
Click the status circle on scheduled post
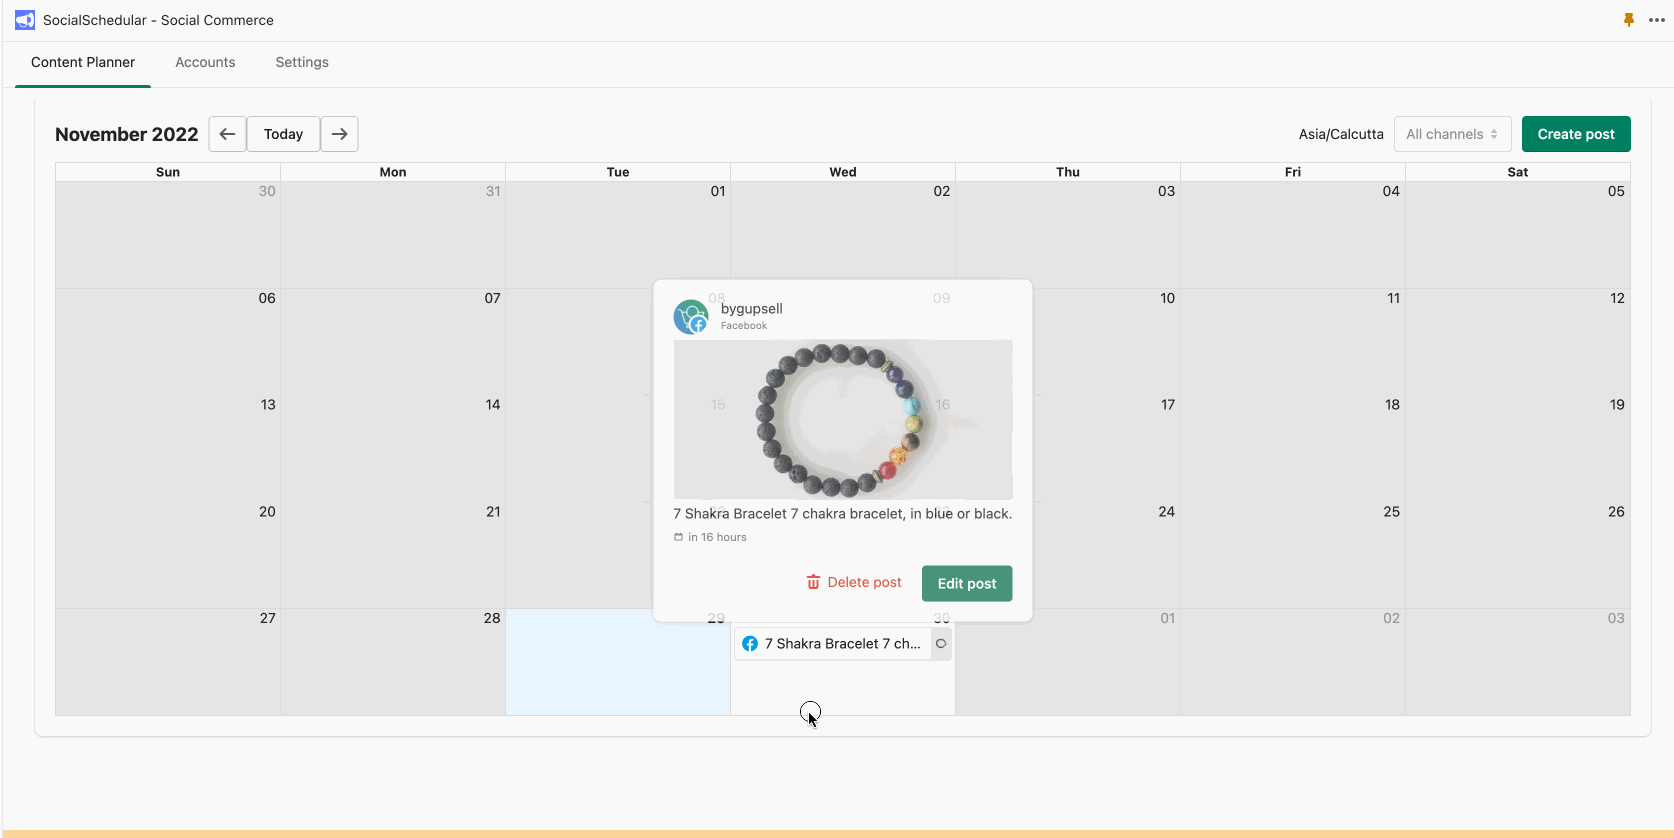pos(941,644)
